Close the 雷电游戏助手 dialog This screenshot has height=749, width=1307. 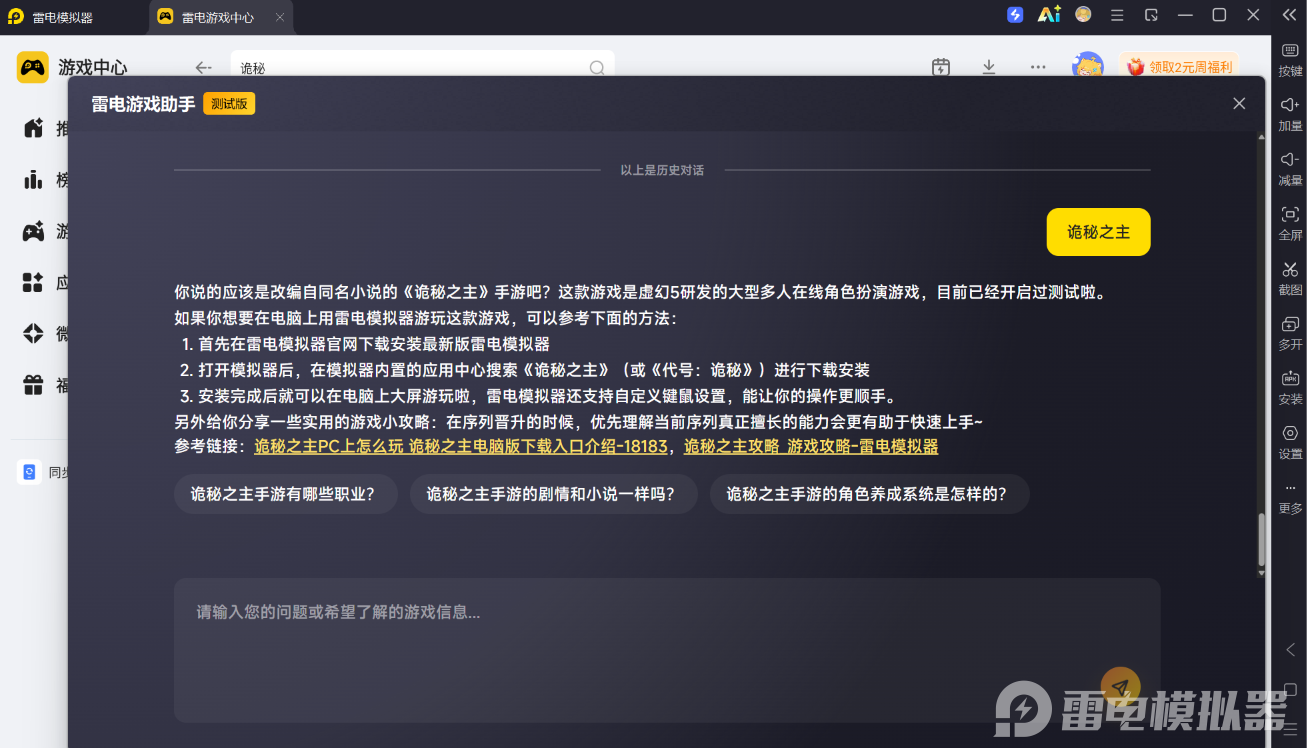1239,103
